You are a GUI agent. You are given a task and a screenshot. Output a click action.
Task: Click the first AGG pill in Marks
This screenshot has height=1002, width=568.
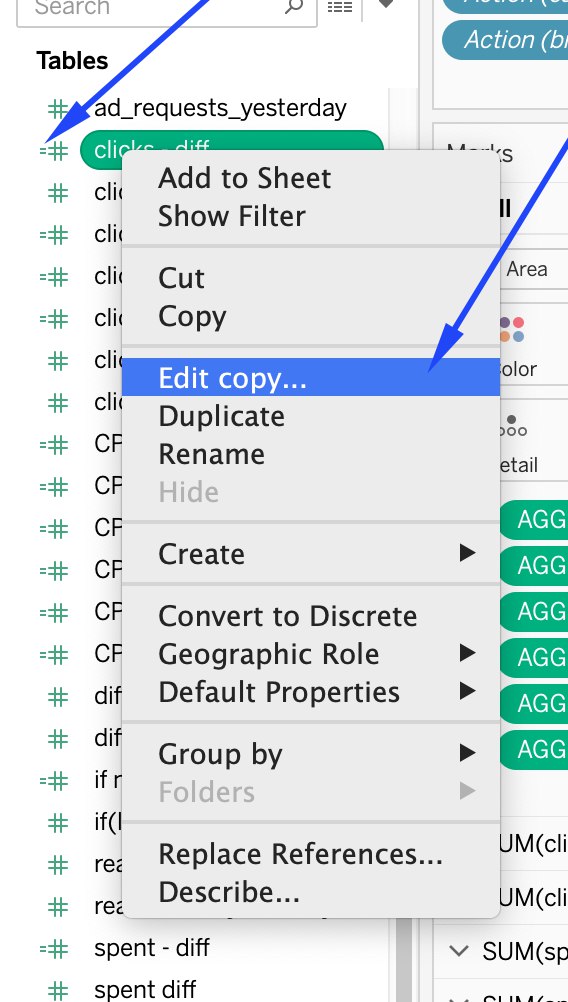[x=533, y=520]
